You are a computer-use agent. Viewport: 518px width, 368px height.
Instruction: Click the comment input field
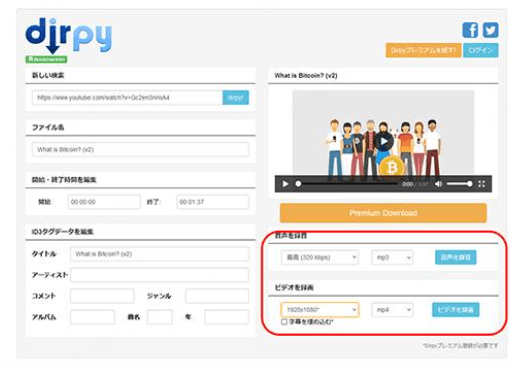(102, 296)
